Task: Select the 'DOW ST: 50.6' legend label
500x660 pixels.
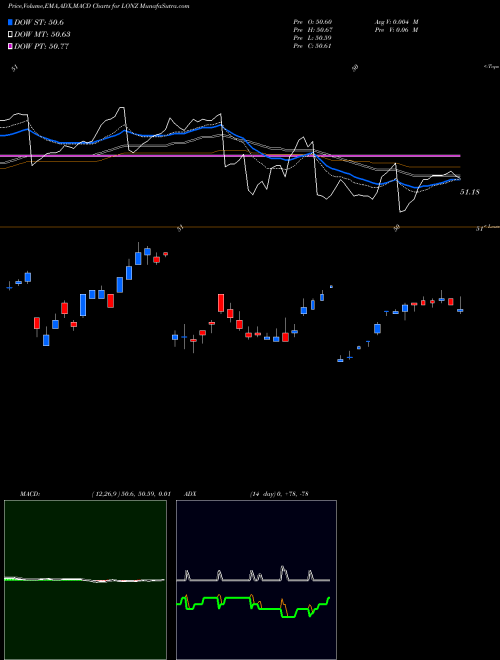Action: coord(39,22)
